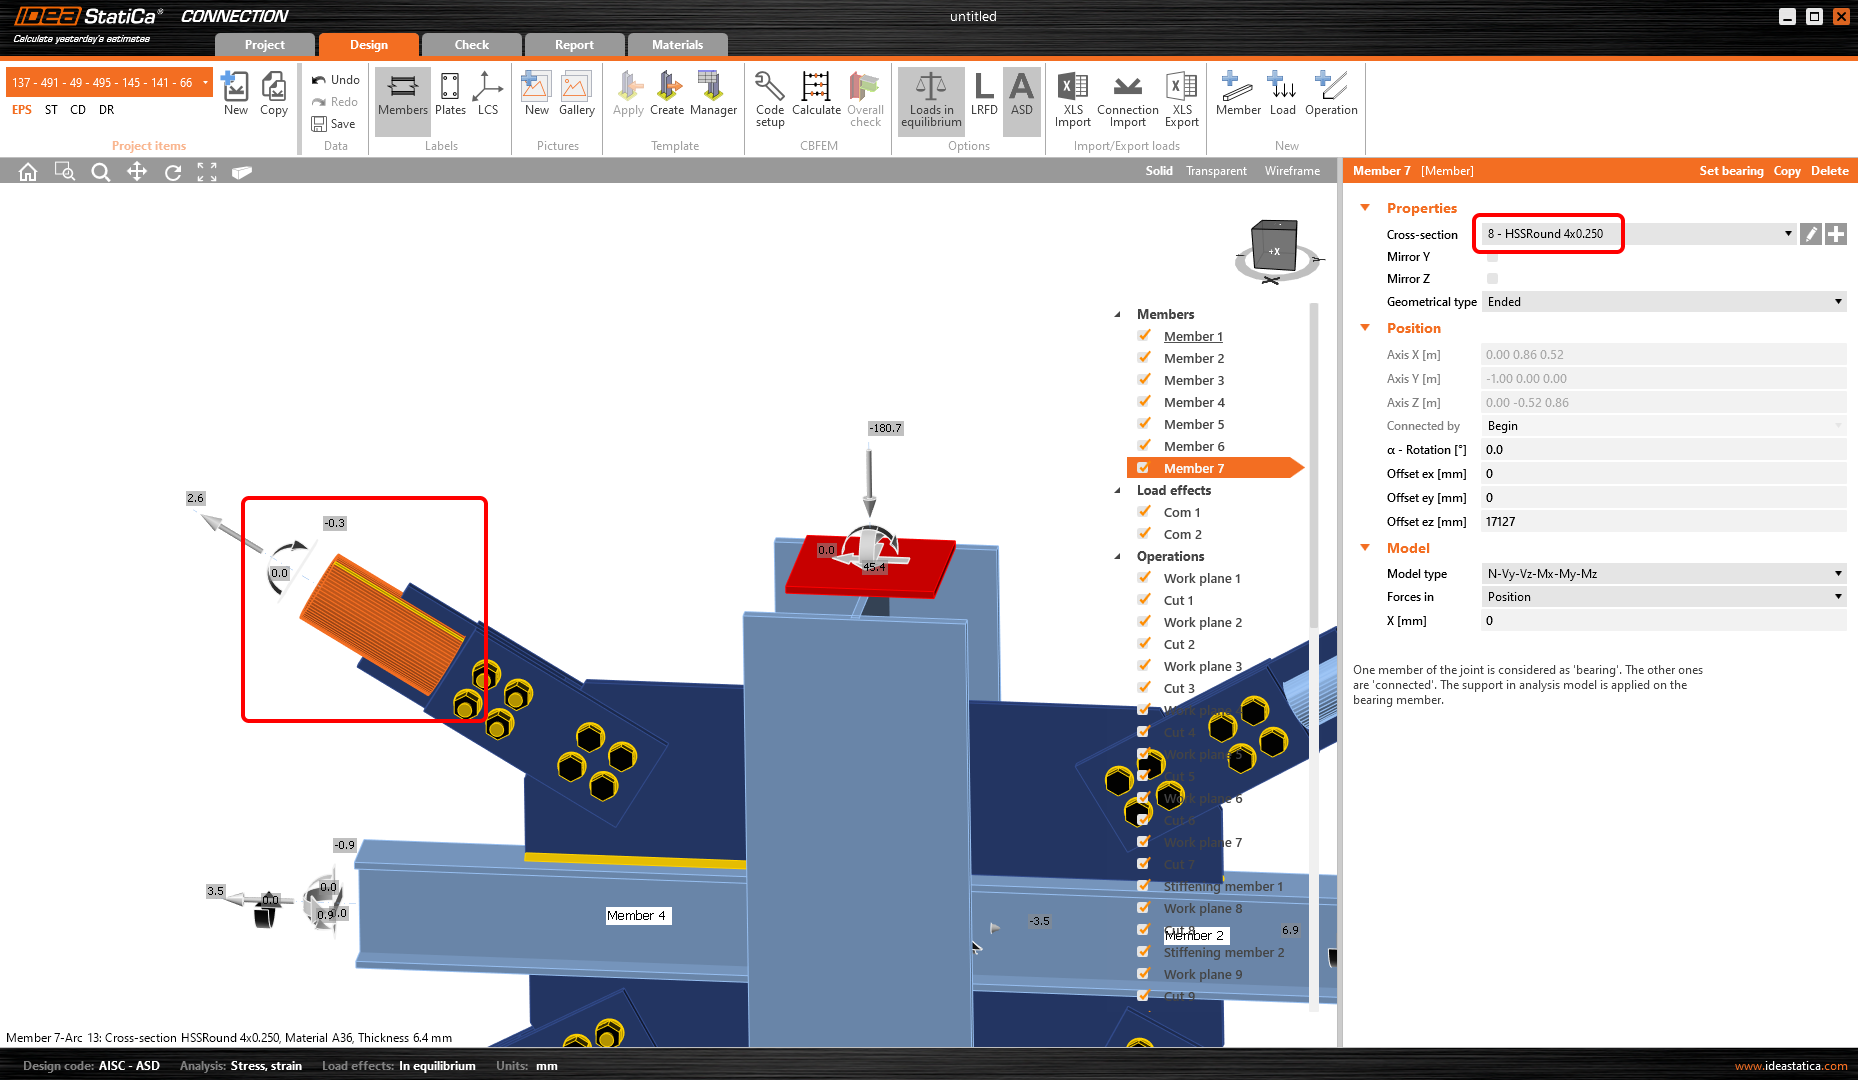Click the Calculate icon in CBFEM group
Image resolution: width=1858 pixels, height=1080 pixels.
pyautogui.click(x=816, y=95)
